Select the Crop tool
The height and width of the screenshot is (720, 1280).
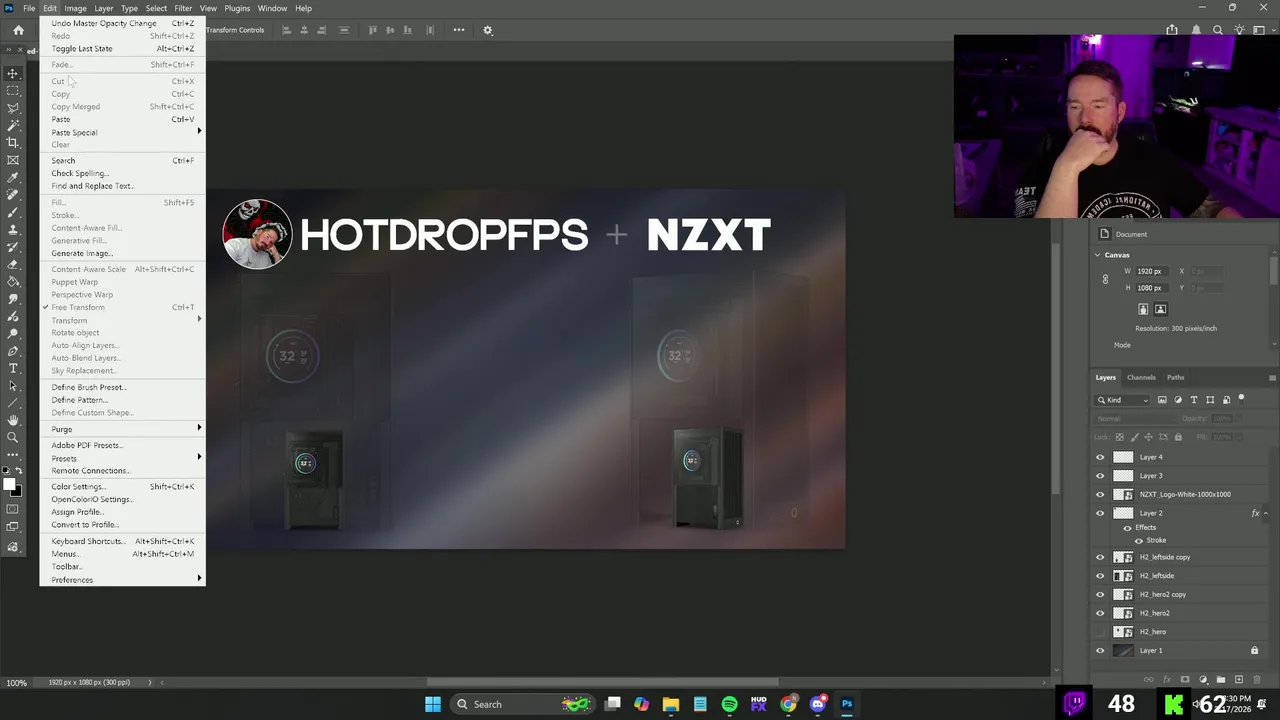pos(13,142)
